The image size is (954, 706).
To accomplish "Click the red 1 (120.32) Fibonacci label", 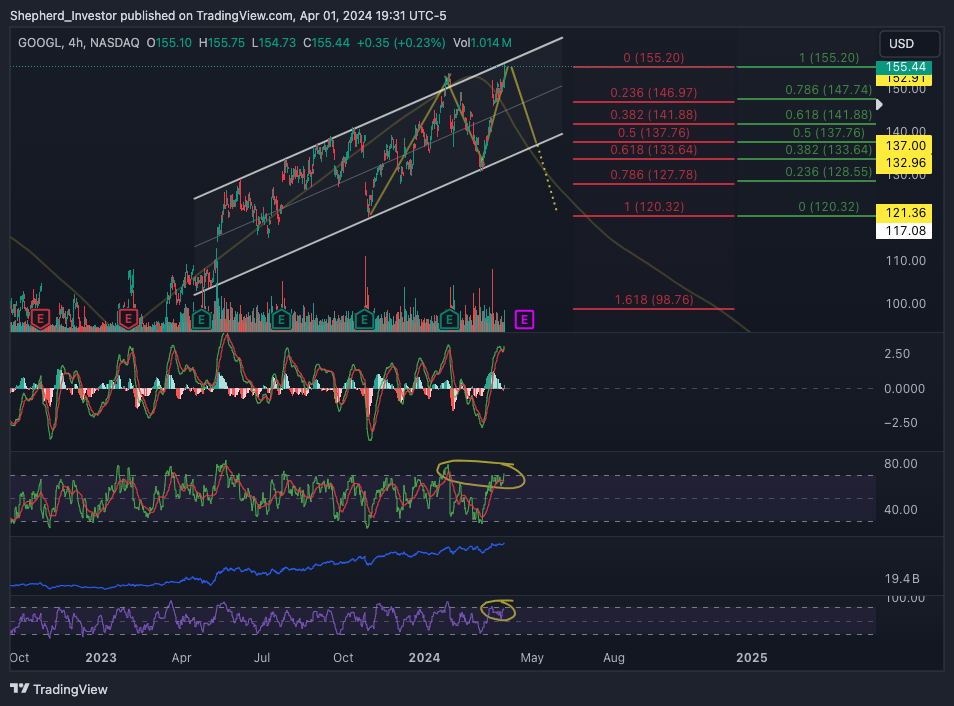I will point(653,207).
